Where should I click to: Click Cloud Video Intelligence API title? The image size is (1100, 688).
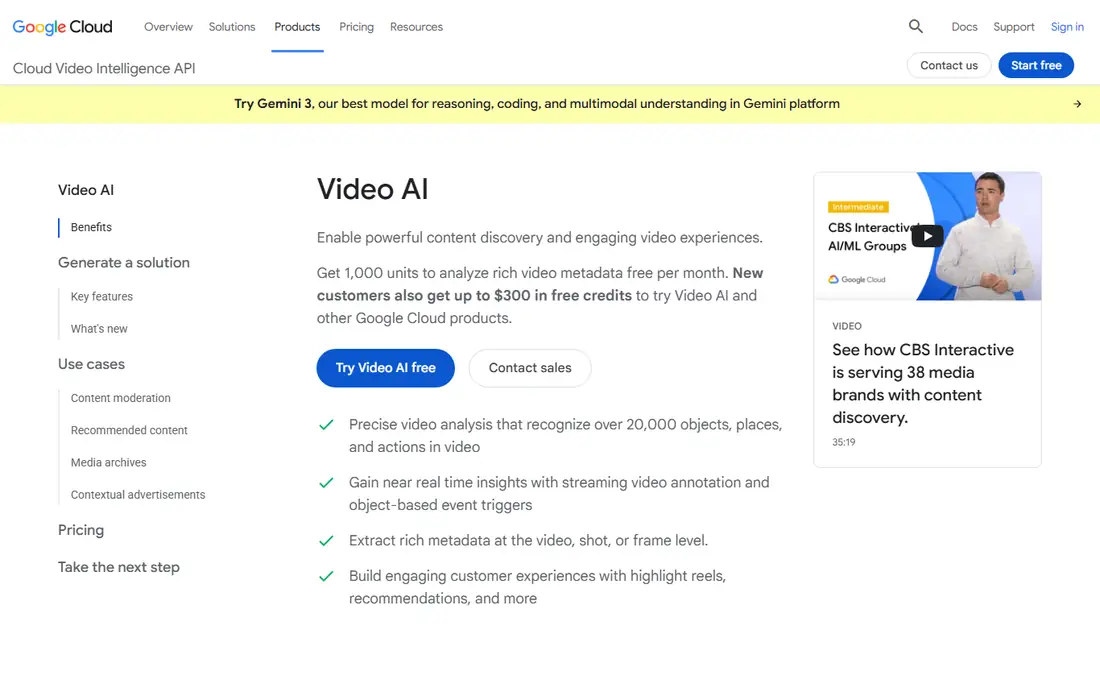[x=104, y=68]
